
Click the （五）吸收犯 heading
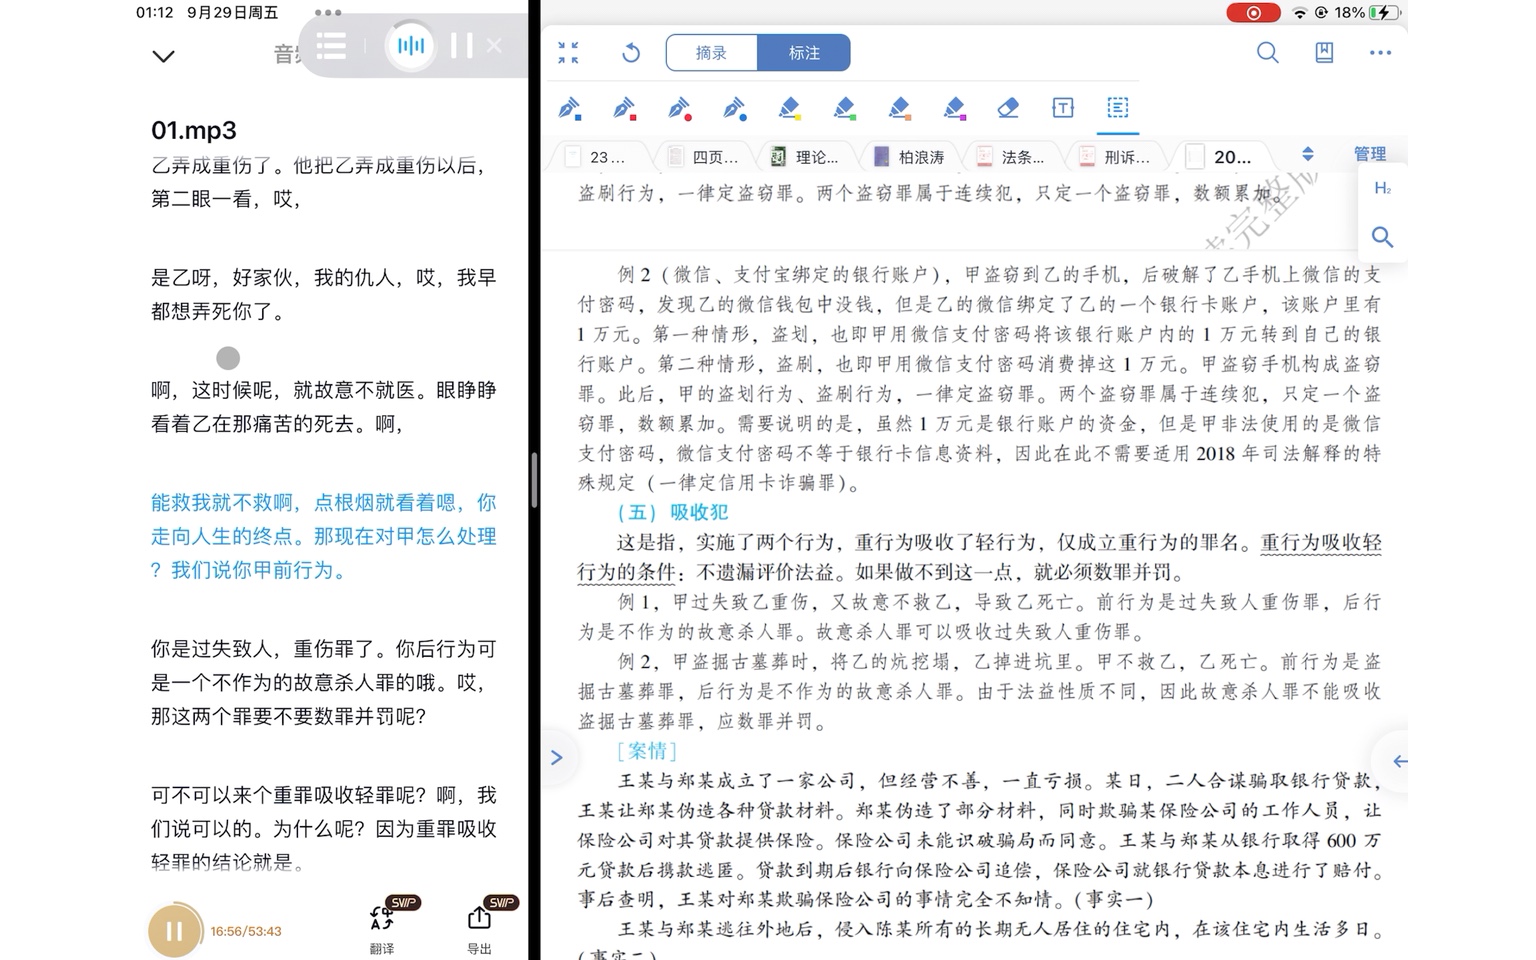pos(673,512)
